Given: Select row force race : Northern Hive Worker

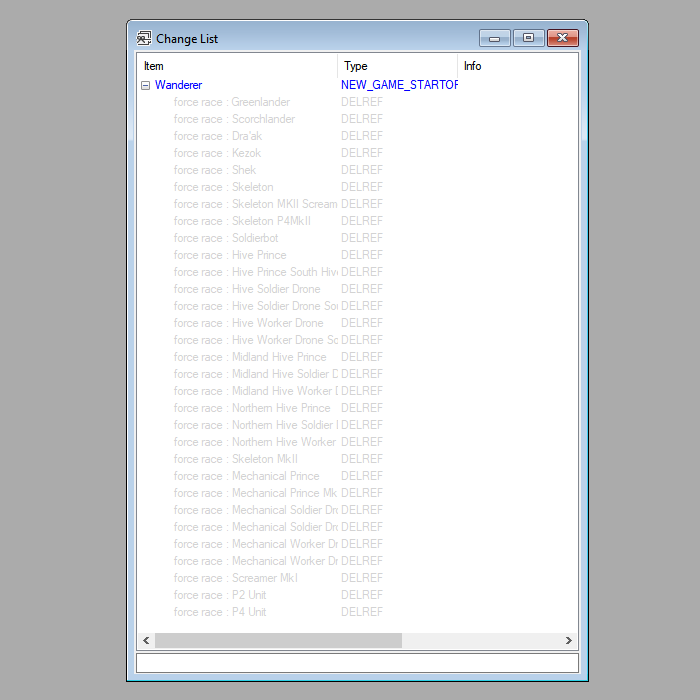Looking at the screenshot, I should [255, 442].
